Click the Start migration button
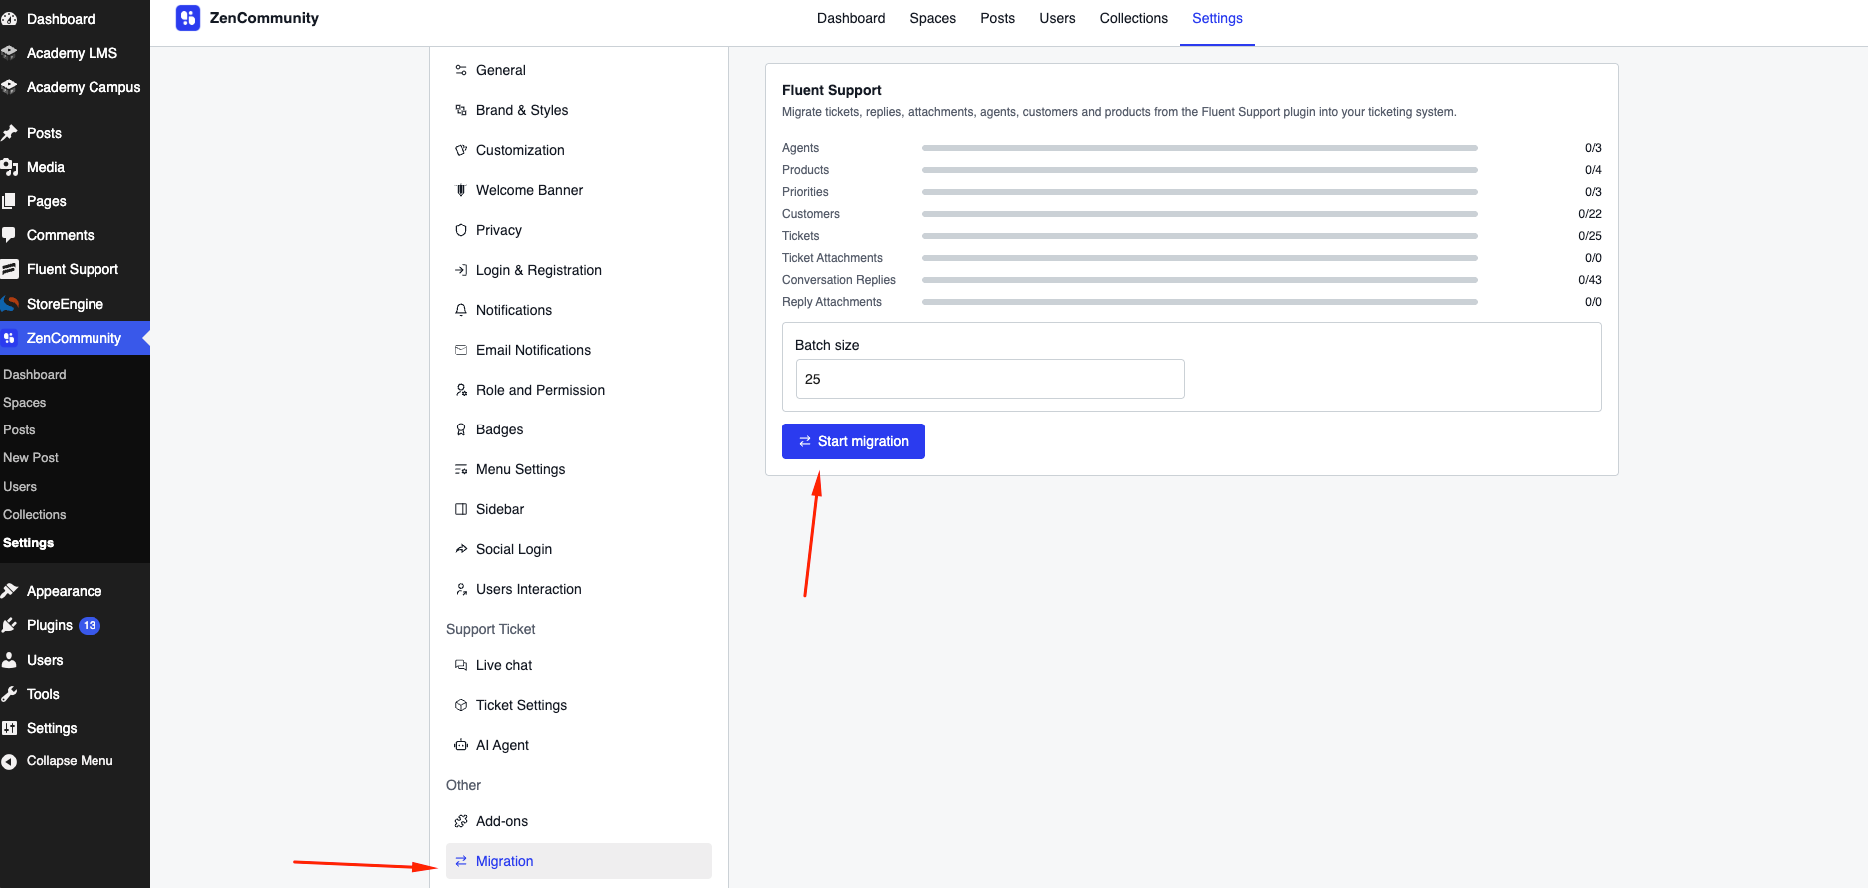Image resolution: width=1868 pixels, height=888 pixels. click(x=853, y=441)
